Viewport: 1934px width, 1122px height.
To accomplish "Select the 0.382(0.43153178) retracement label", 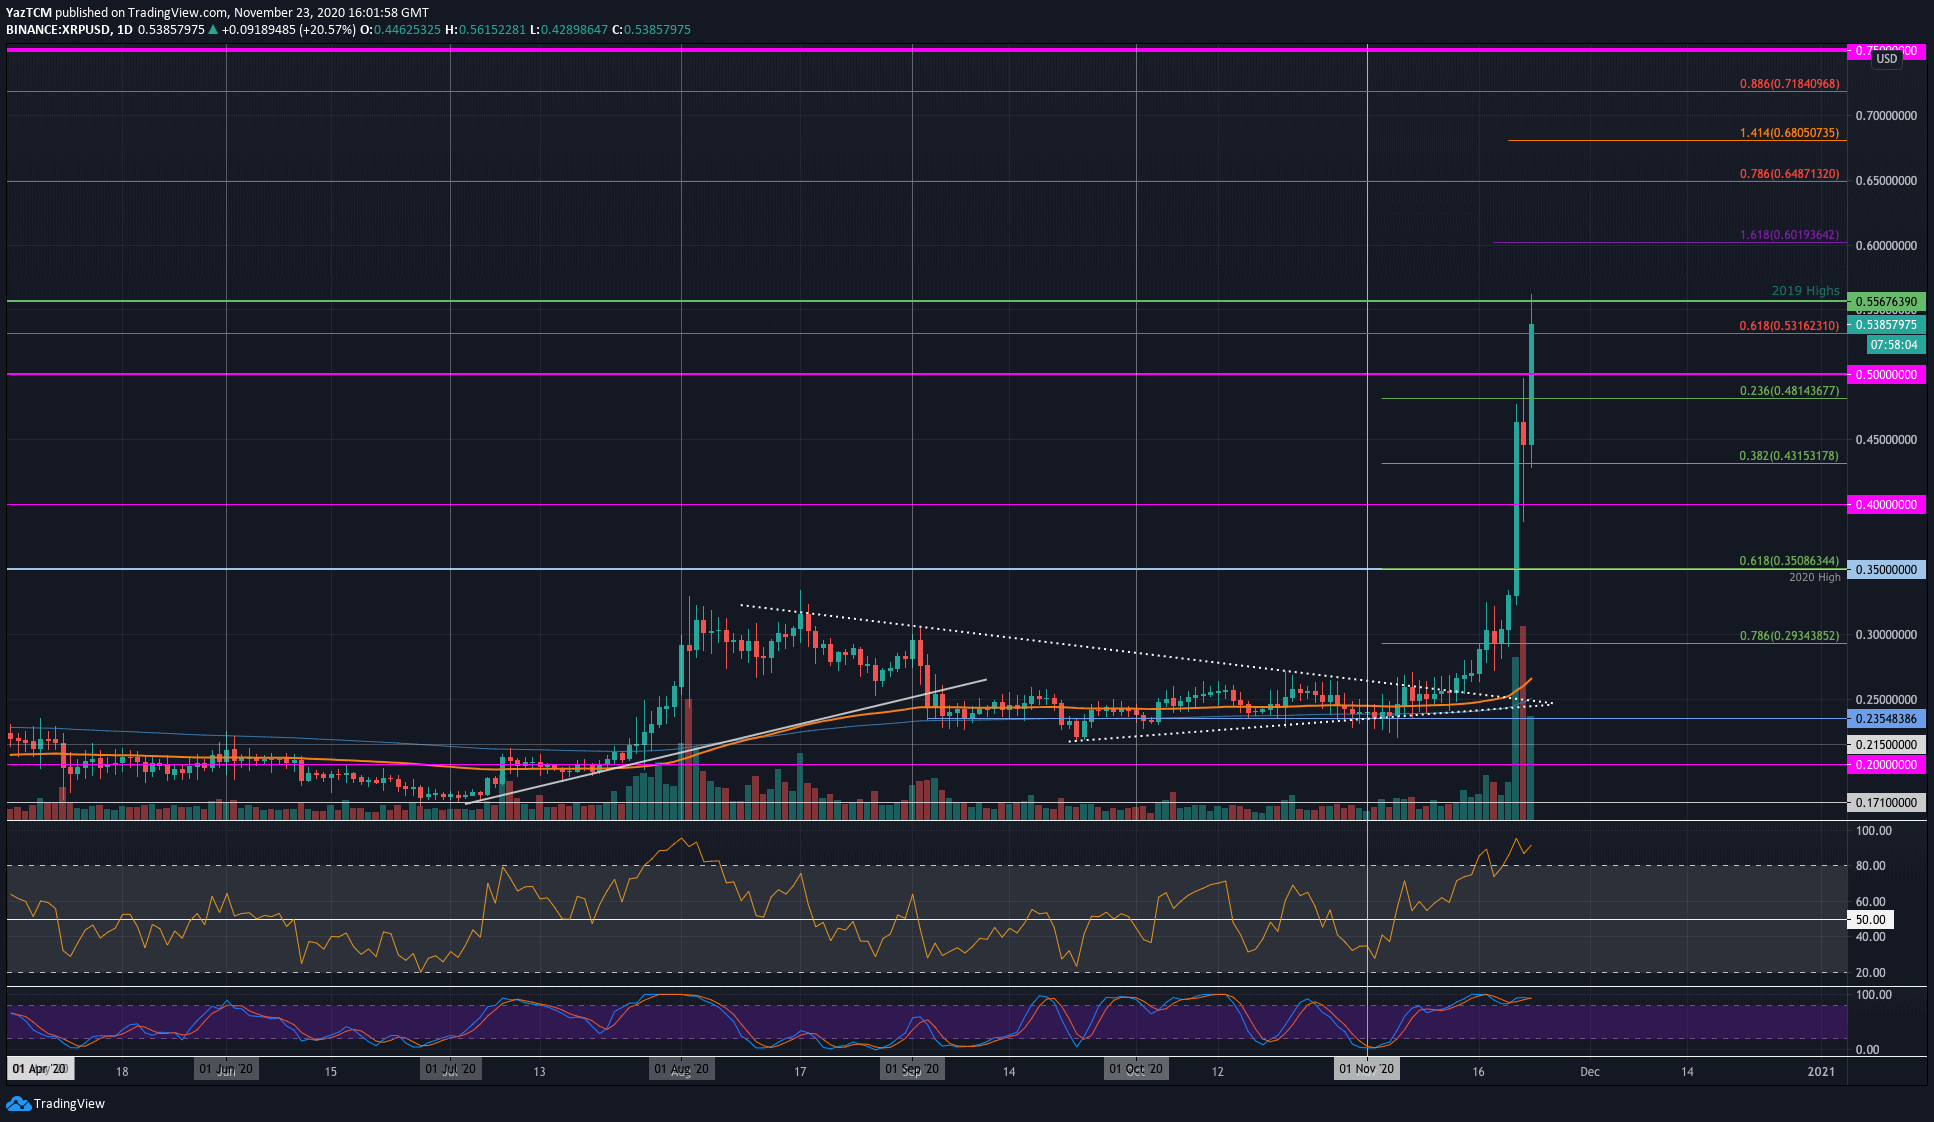I will pos(1789,456).
